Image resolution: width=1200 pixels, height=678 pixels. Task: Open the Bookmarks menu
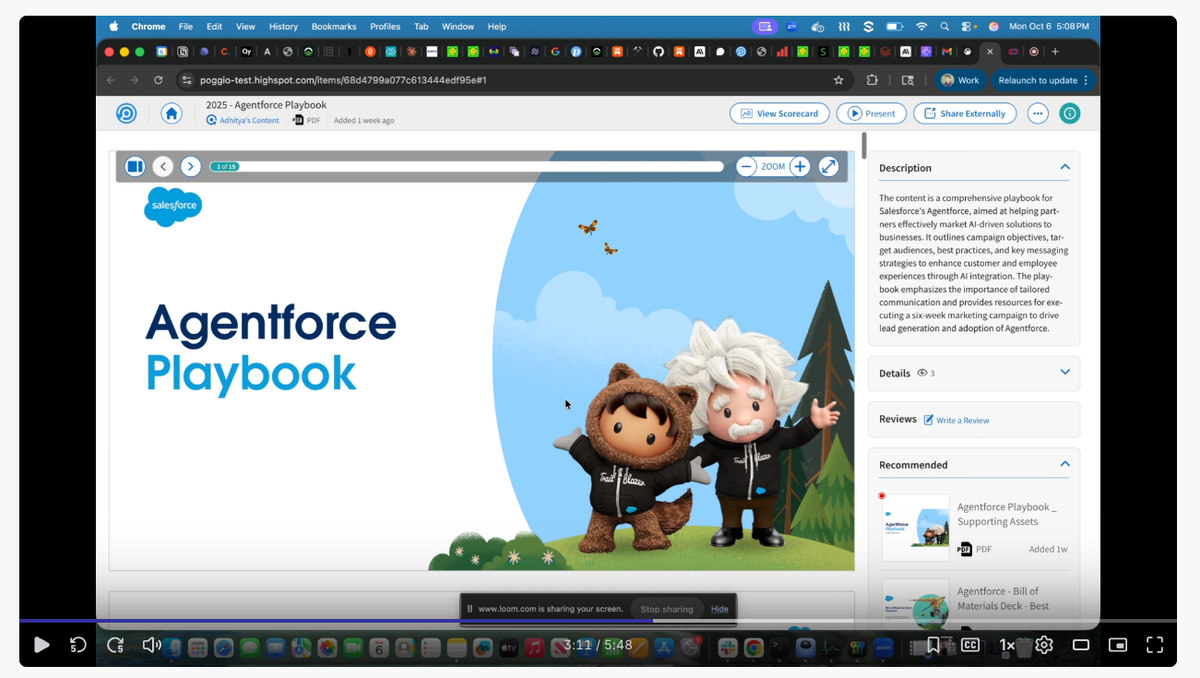(x=334, y=27)
